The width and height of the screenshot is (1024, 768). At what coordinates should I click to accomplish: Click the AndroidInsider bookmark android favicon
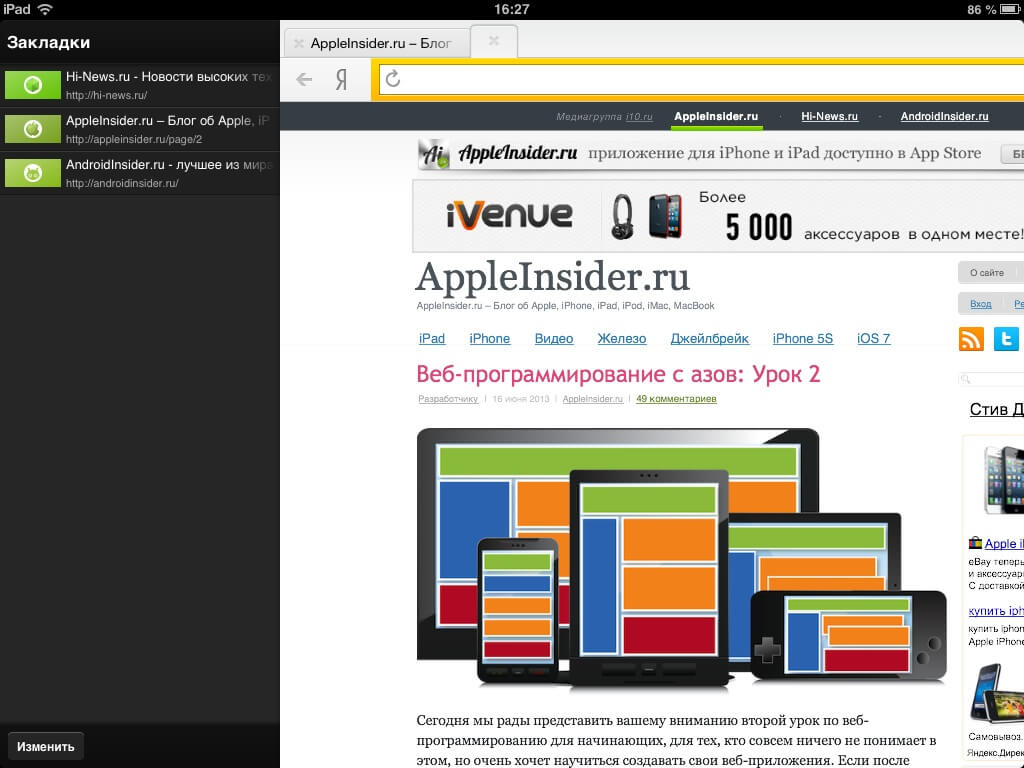click(33, 173)
